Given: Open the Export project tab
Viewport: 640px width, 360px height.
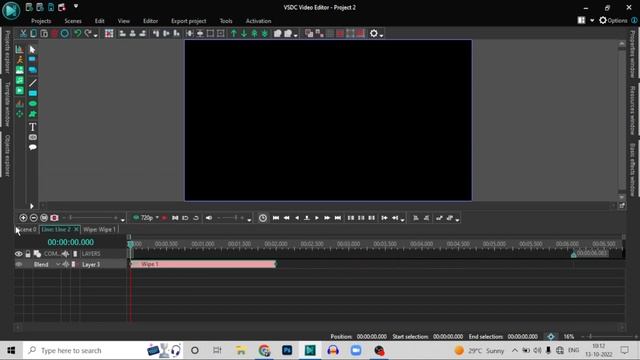Looking at the screenshot, I should tap(189, 21).
